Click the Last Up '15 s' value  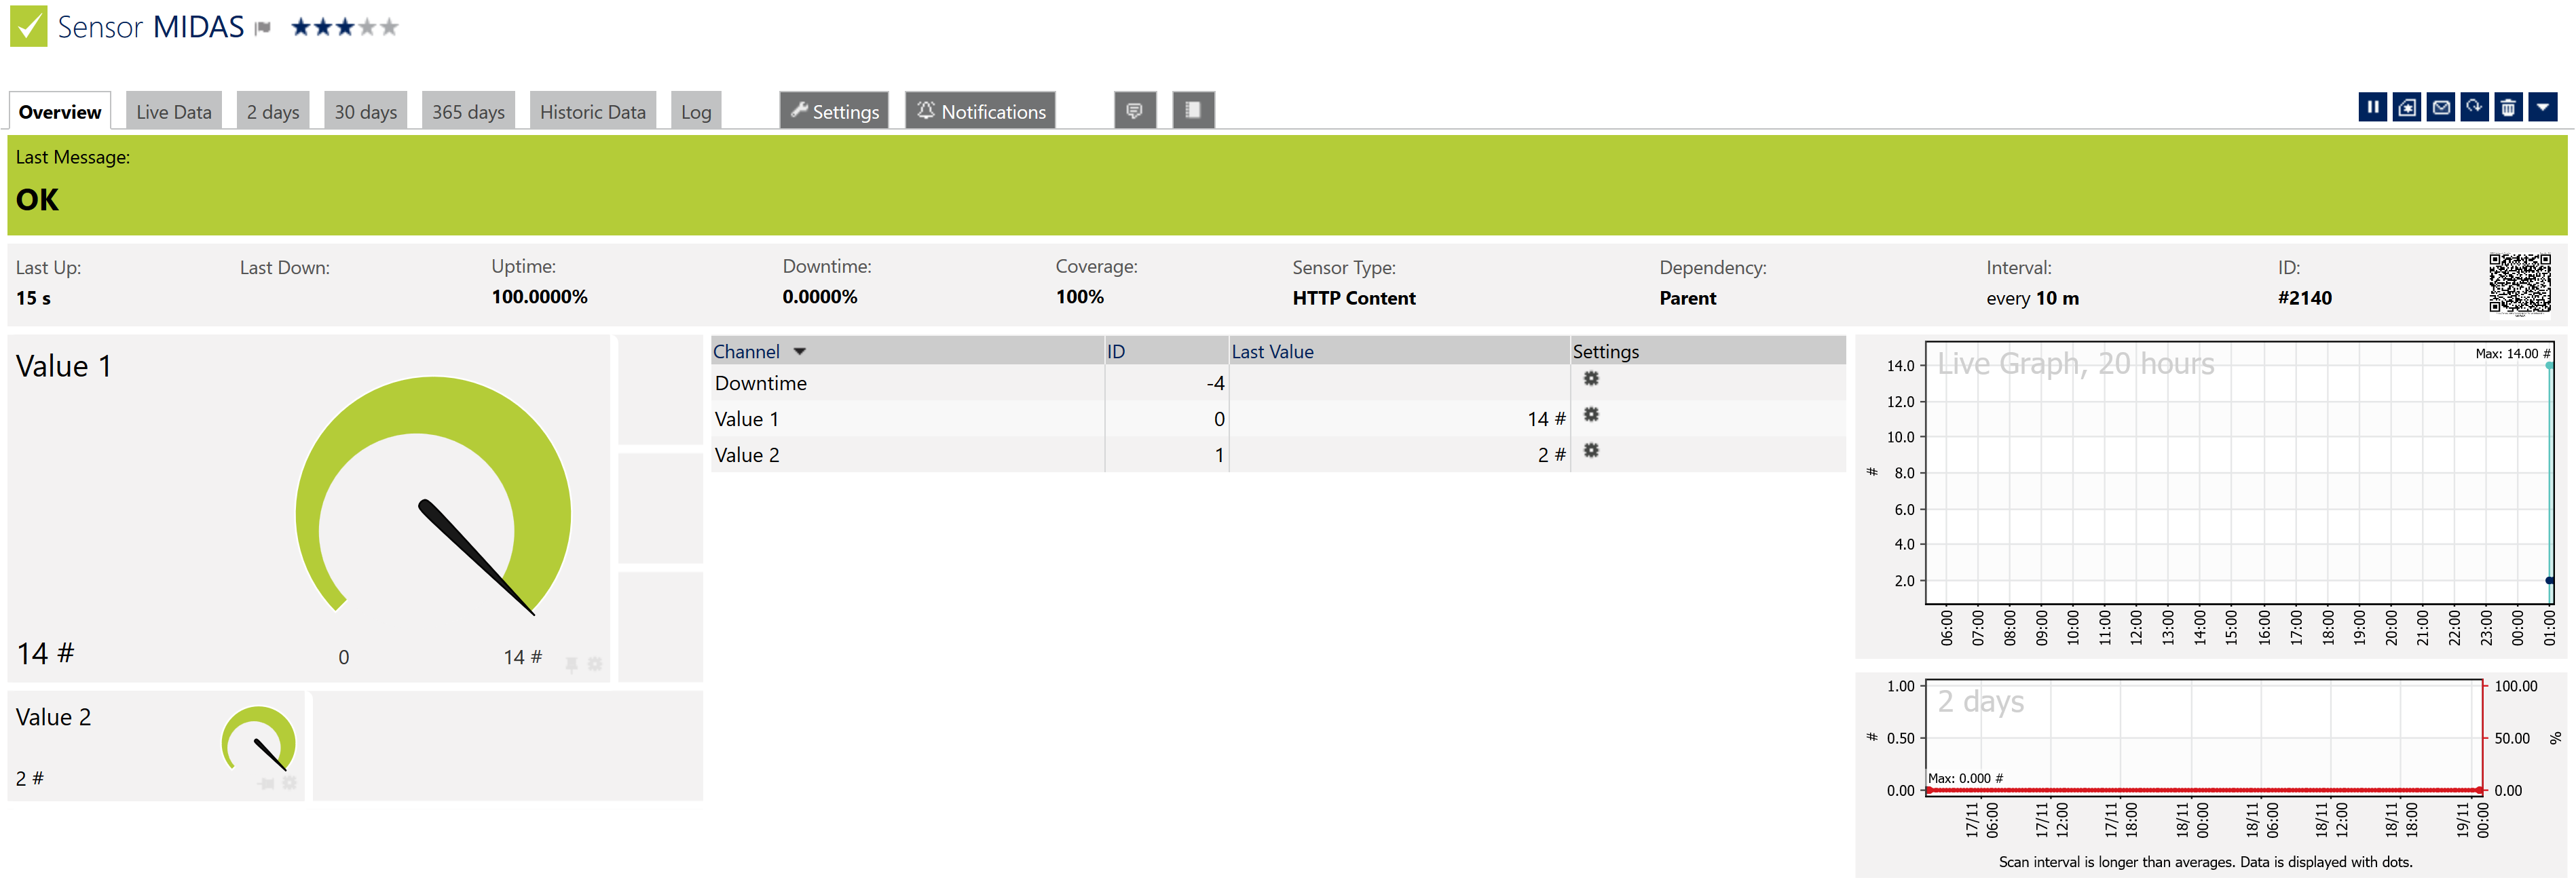33,298
